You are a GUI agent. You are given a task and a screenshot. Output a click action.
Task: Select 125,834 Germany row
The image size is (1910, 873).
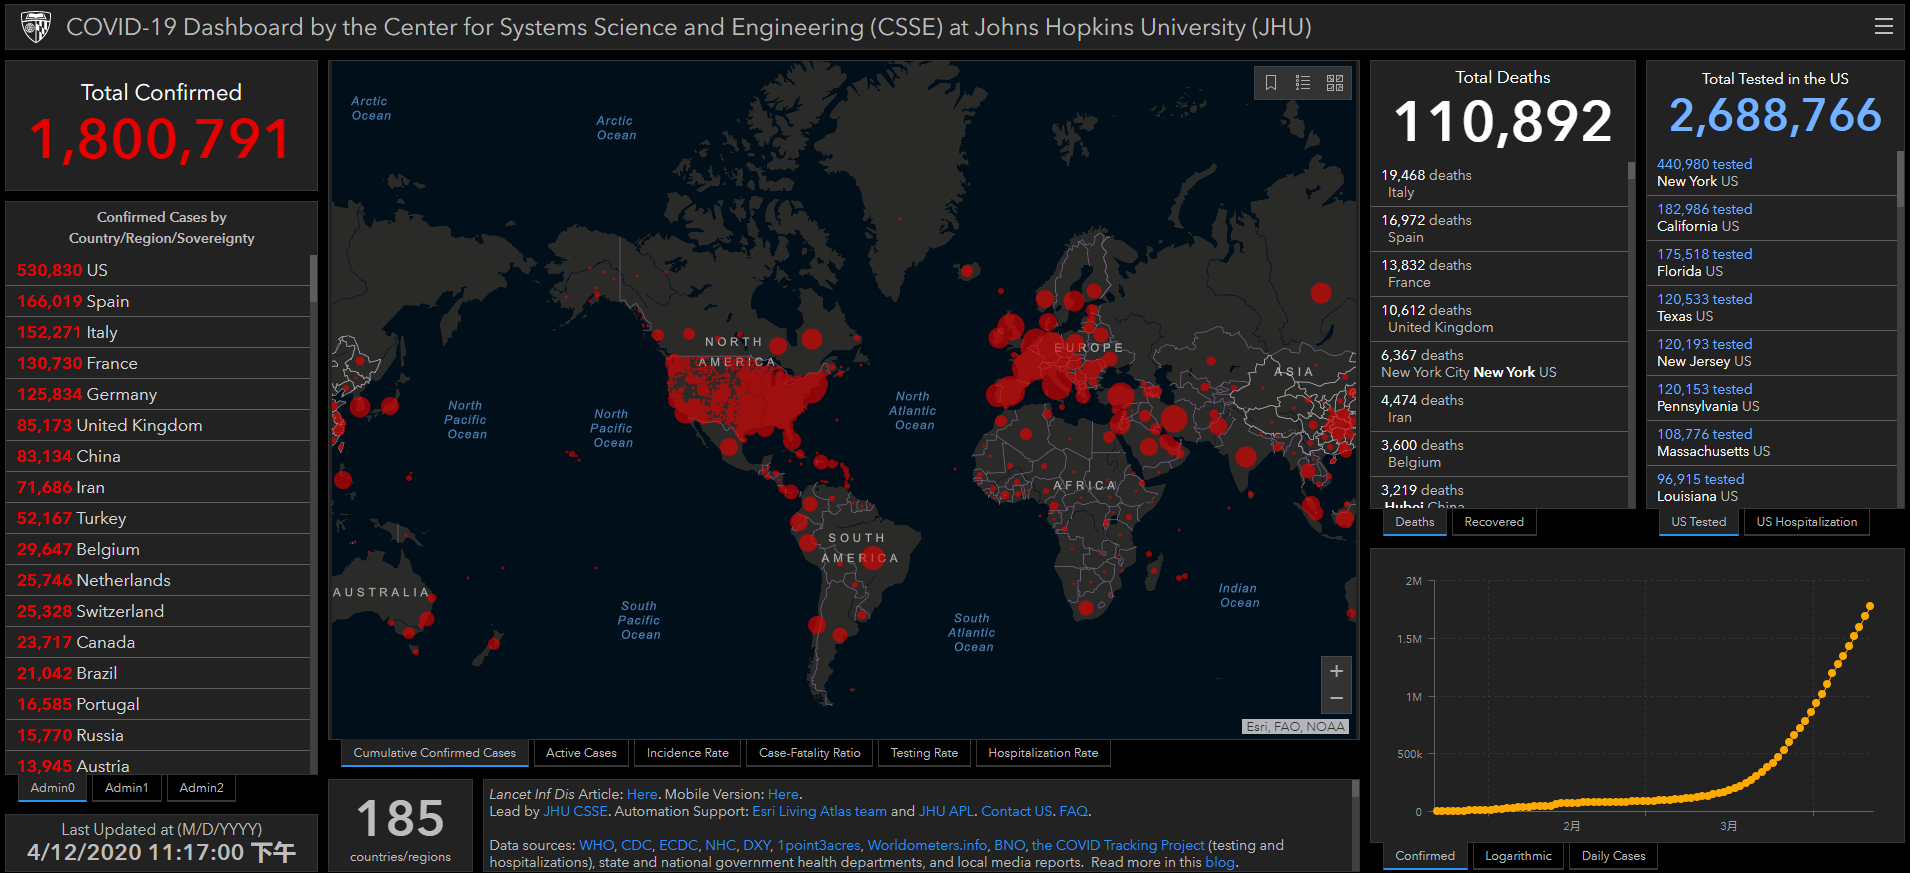(x=158, y=394)
